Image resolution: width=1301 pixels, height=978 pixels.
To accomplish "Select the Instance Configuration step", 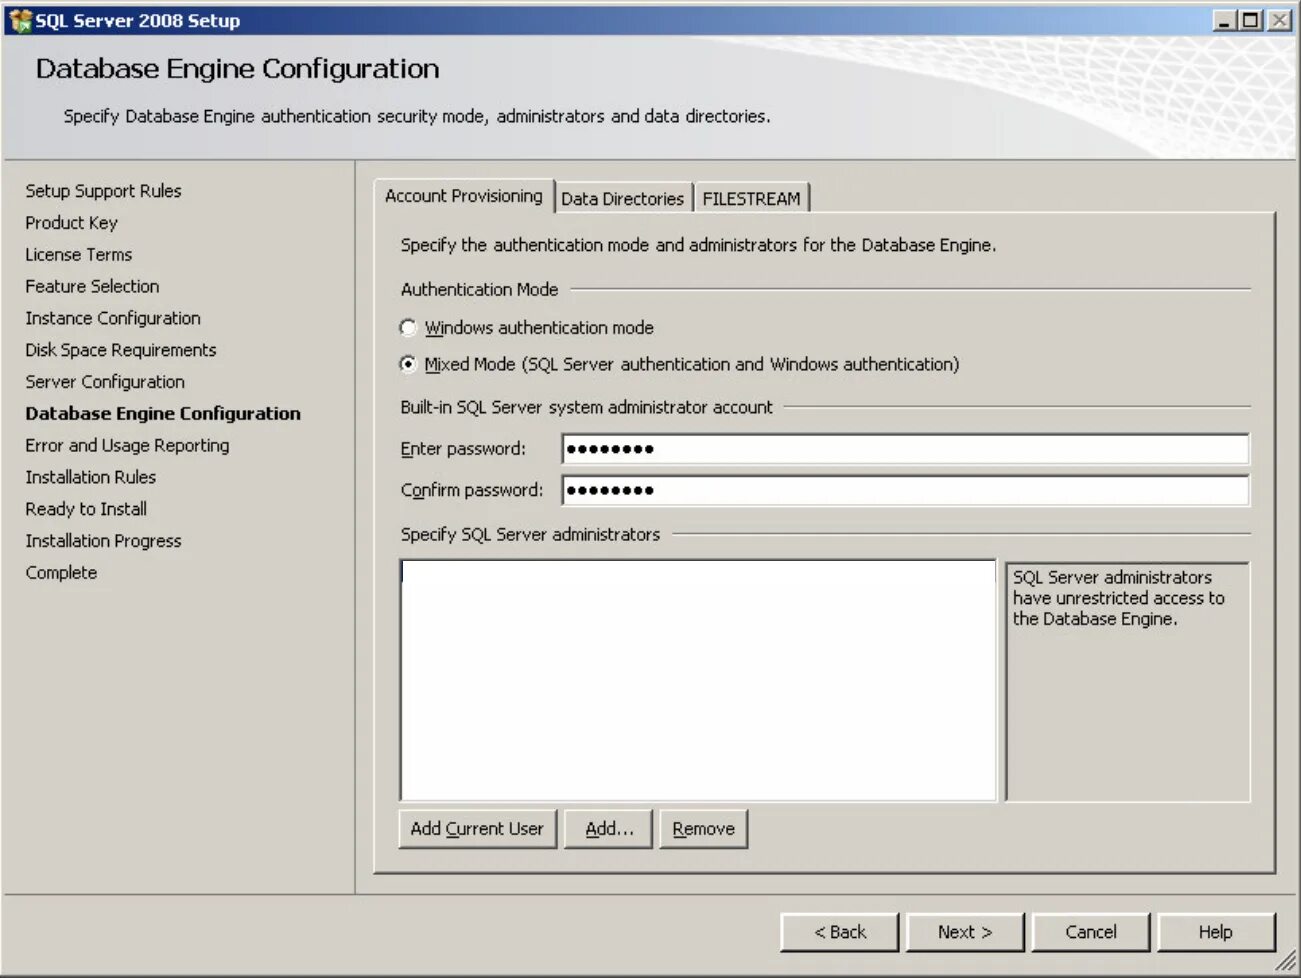I will click(x=113, y=318).
